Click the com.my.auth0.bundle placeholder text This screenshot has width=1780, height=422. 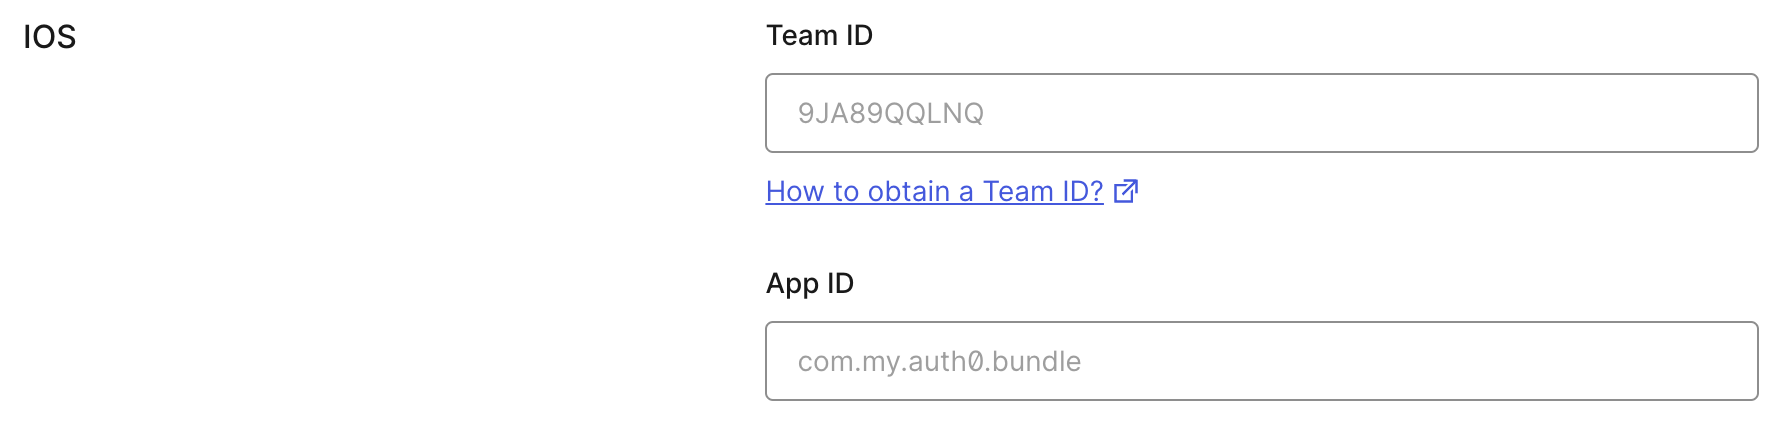tap(939, 362)
